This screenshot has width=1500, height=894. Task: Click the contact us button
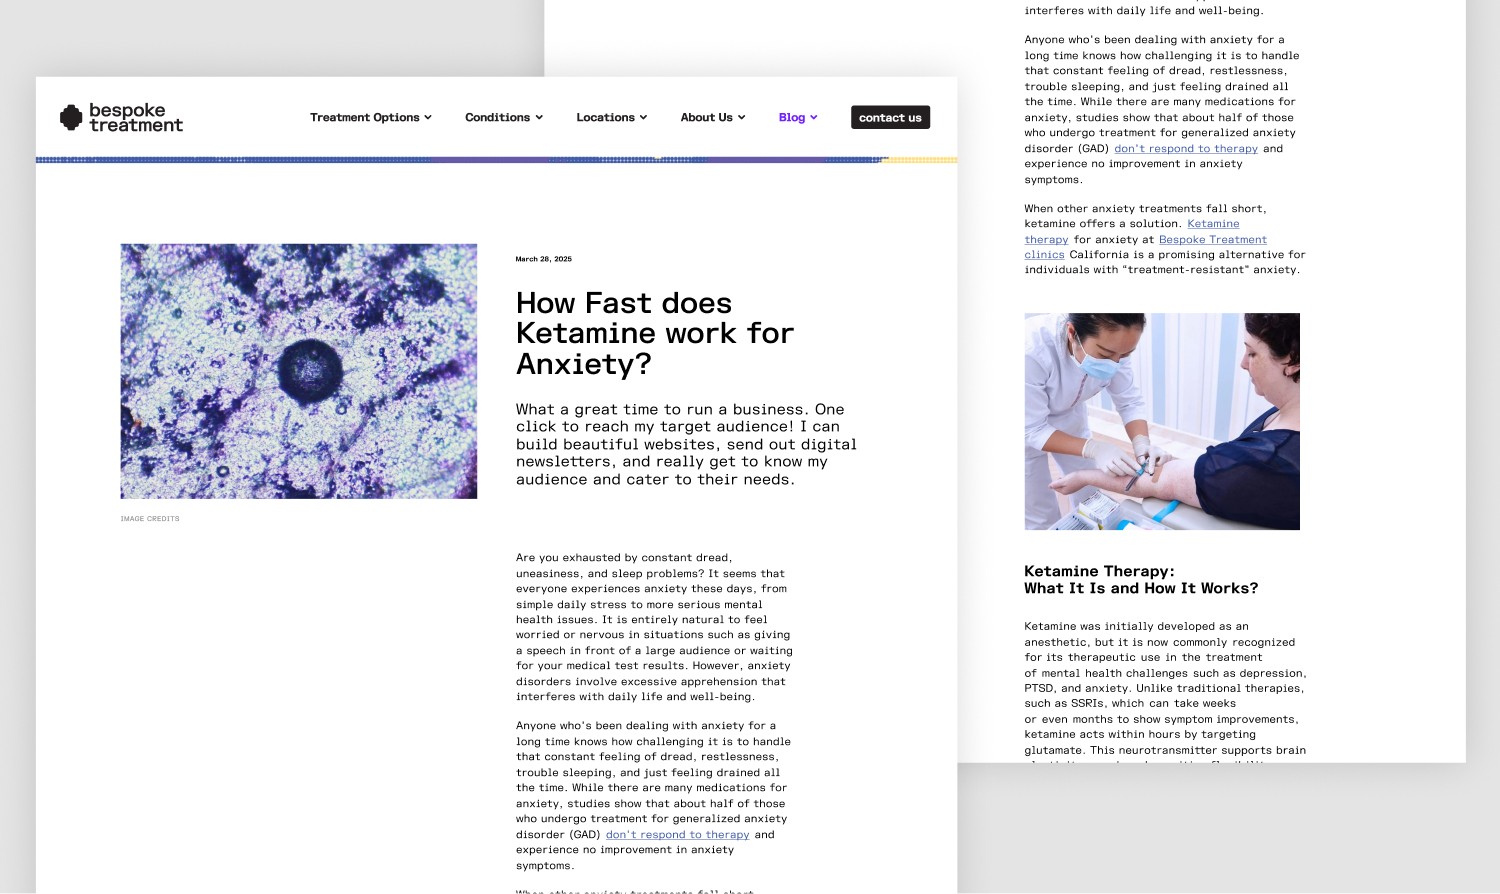point(890,118)
